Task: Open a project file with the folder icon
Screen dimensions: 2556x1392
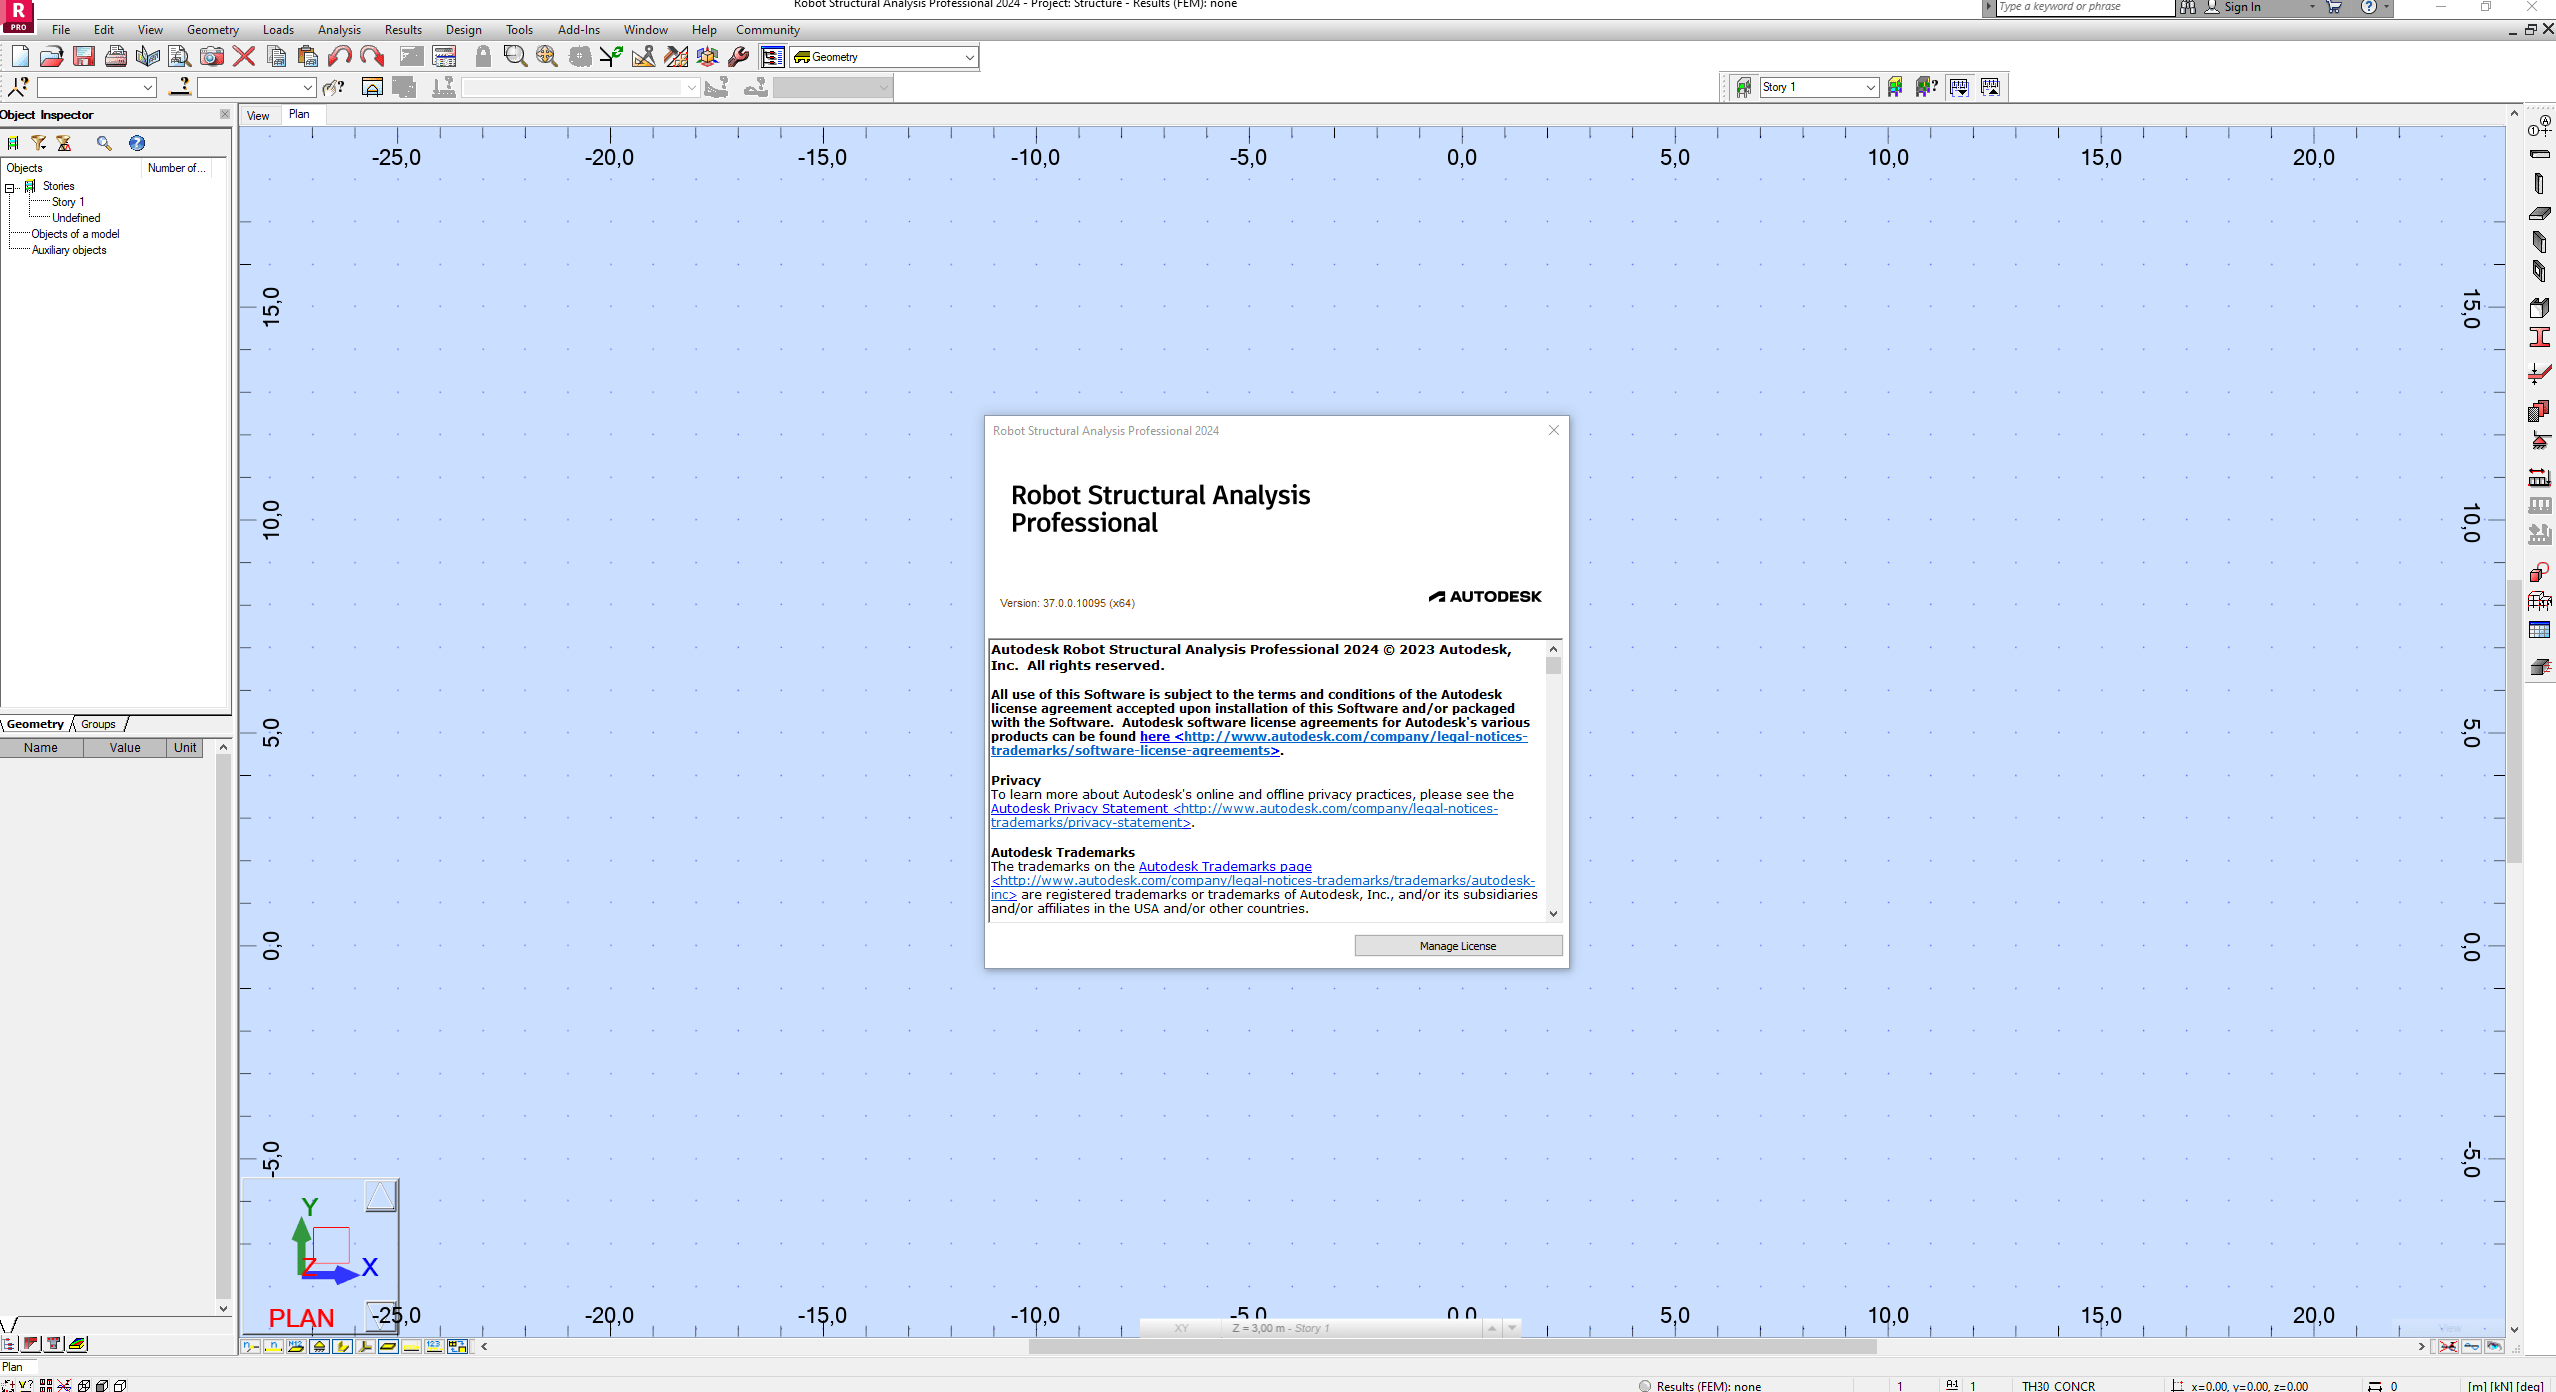Action: tap(52, 57)
